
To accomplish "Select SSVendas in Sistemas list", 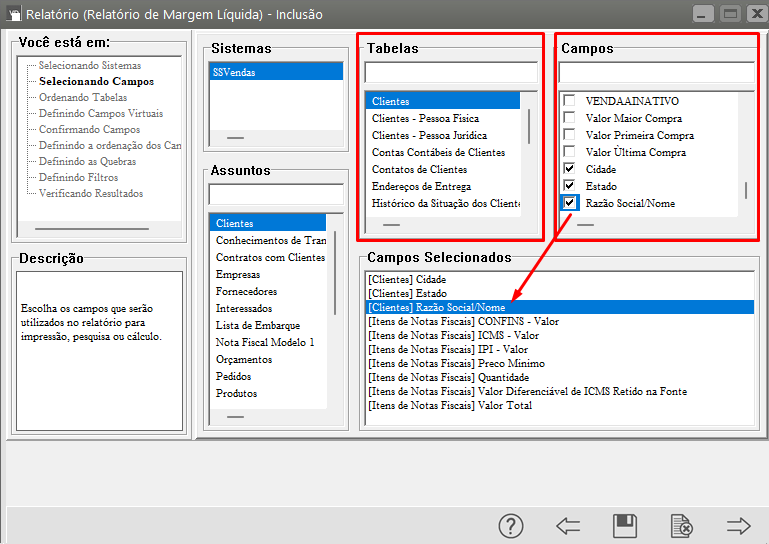I will click(x=230, y=73).
